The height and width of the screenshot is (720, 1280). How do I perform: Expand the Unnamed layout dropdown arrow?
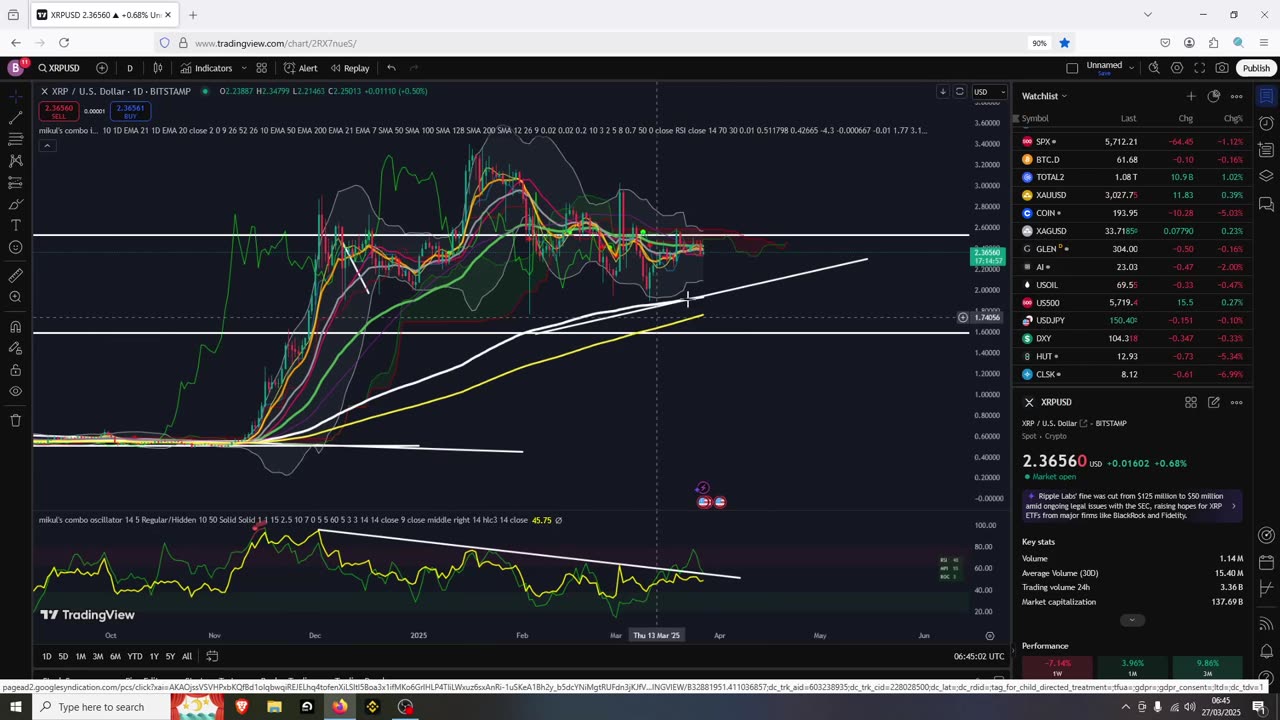coord(1131,68)
